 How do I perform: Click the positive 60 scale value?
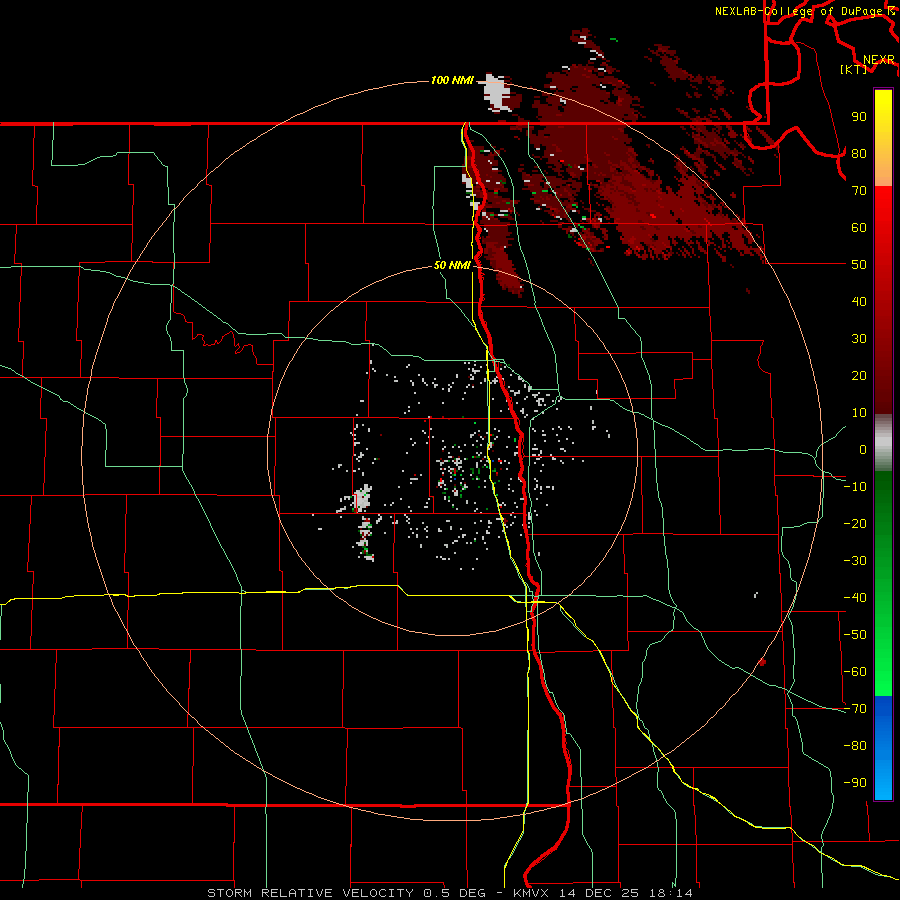pos(859,227)
